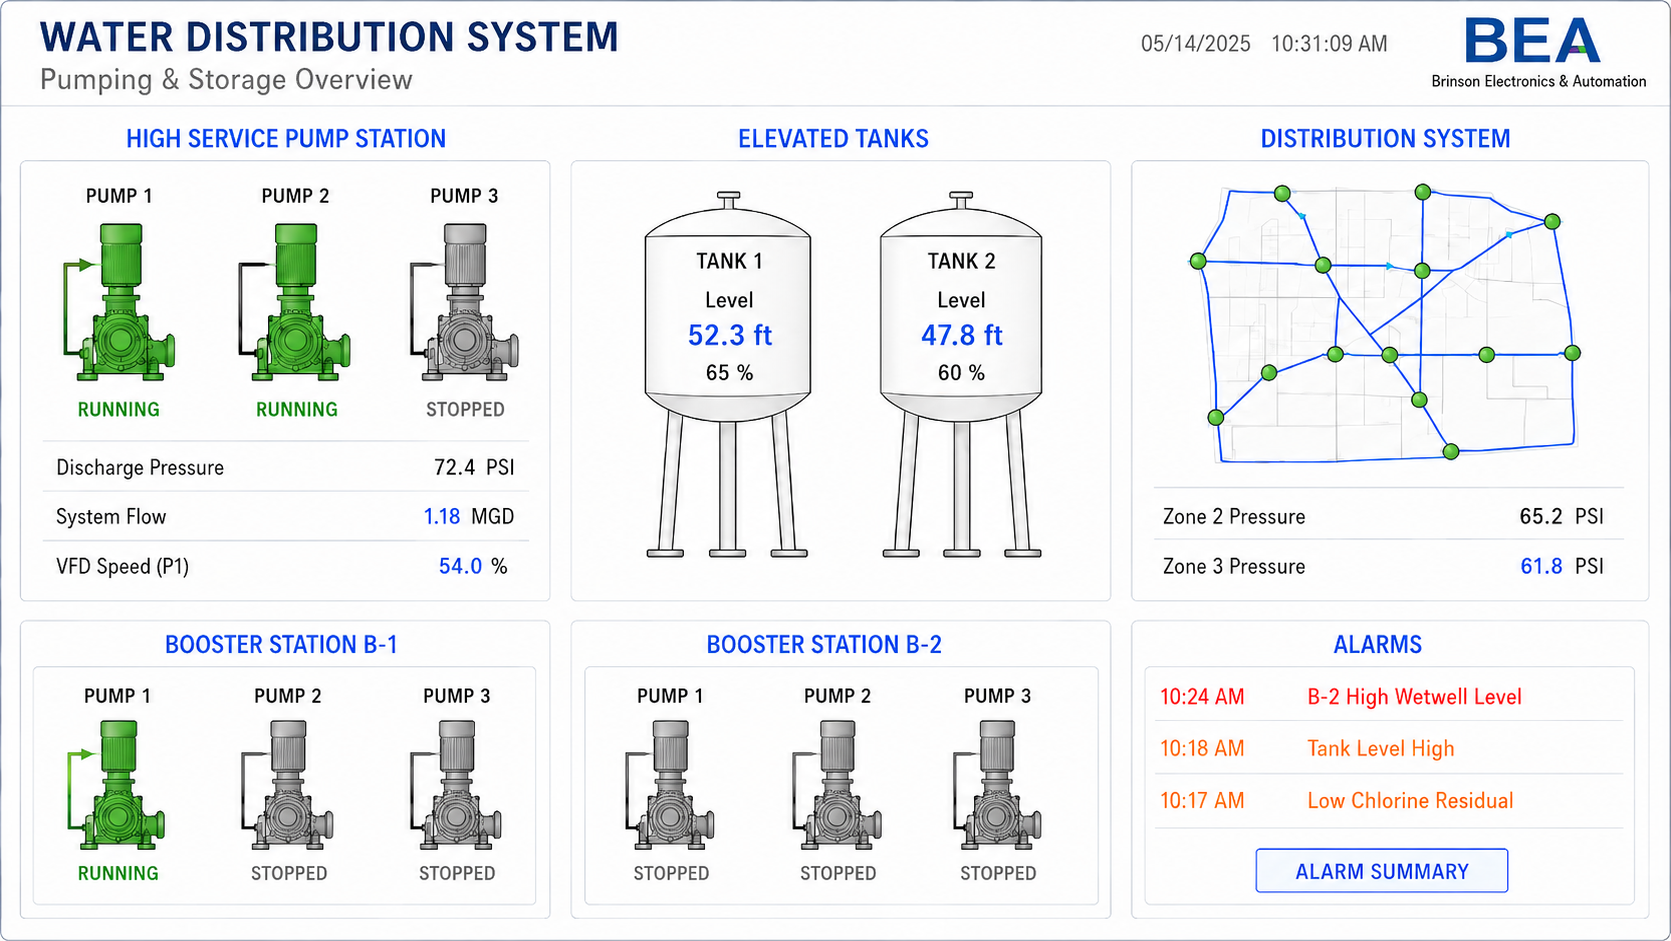Open Booster Station B-1 Pump 3 icon
Screen dimensions: 1671x941
(x=456, y=785)
